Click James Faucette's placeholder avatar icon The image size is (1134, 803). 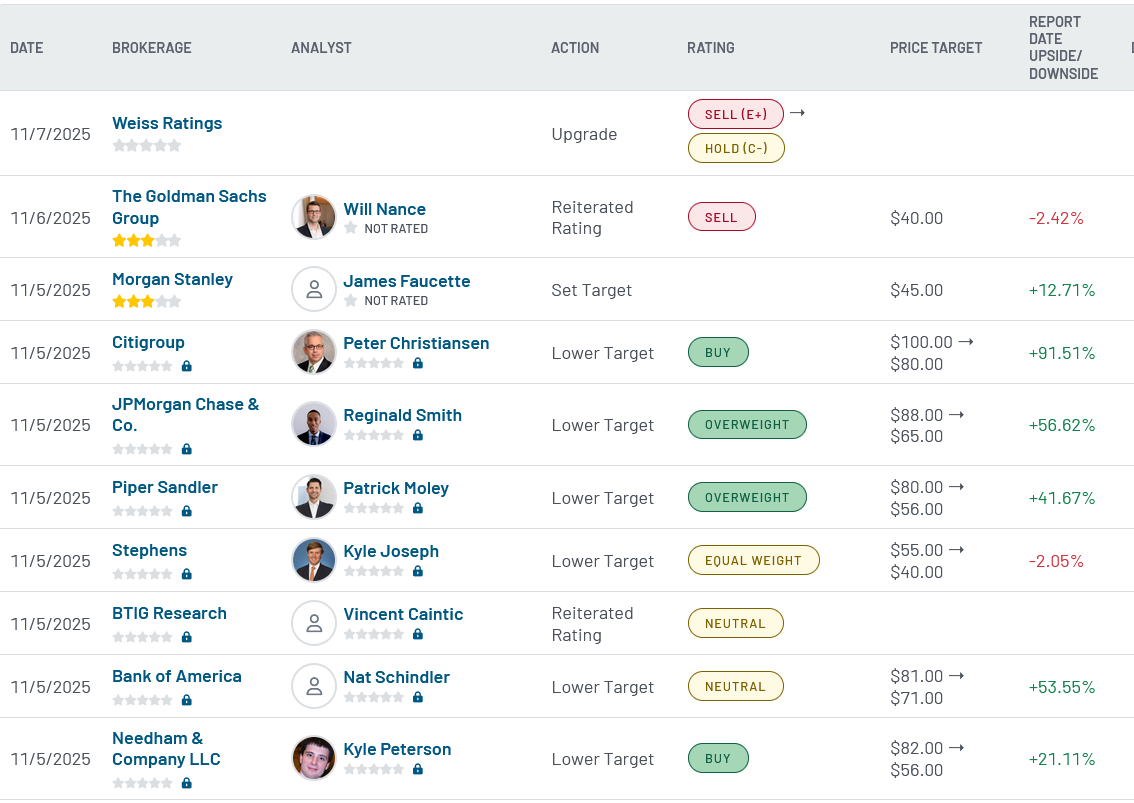[x=314, y=289]
